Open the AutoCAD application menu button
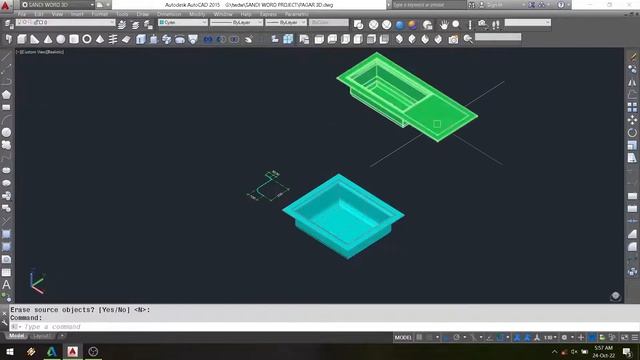Viewport: 640px width, 360px height. point(6,5)
